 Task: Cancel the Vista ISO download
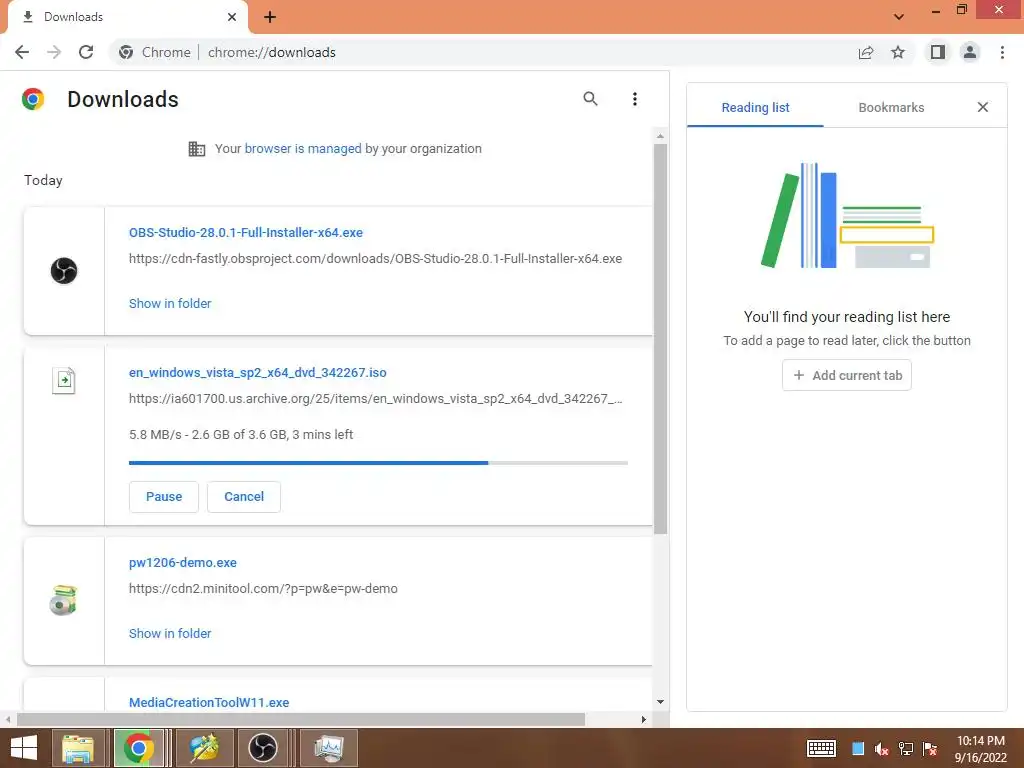(244, 497)
